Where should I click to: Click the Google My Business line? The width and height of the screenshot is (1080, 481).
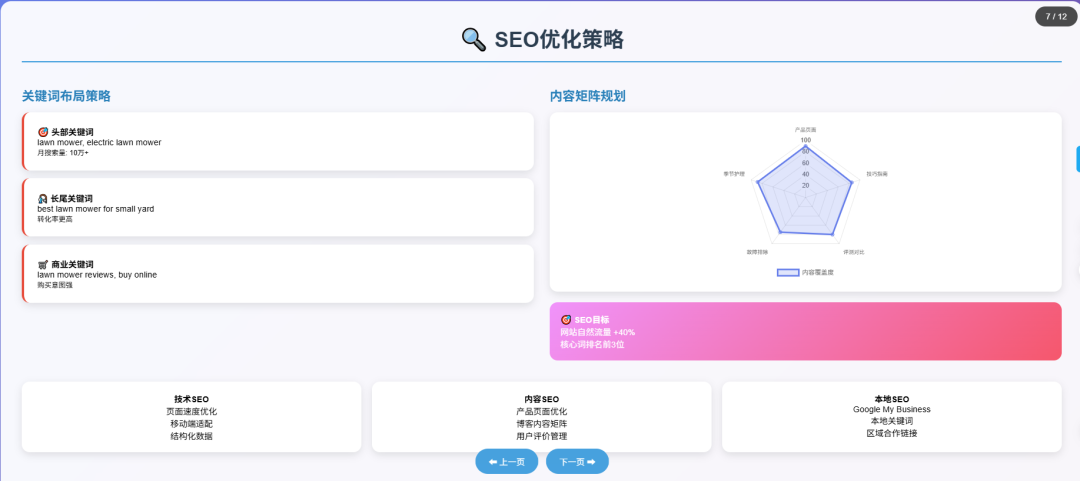click(892, 409)
